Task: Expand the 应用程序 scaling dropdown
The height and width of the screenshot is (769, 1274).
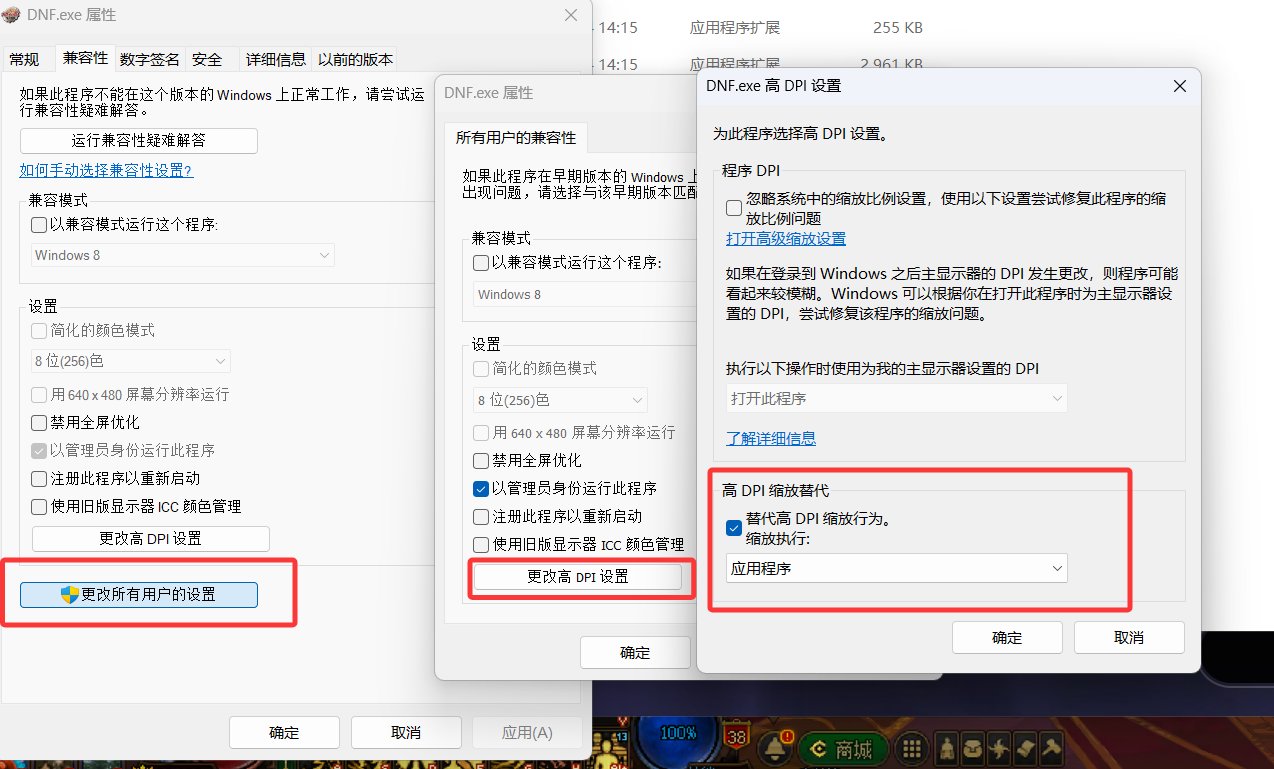Action: coord(896,569)
